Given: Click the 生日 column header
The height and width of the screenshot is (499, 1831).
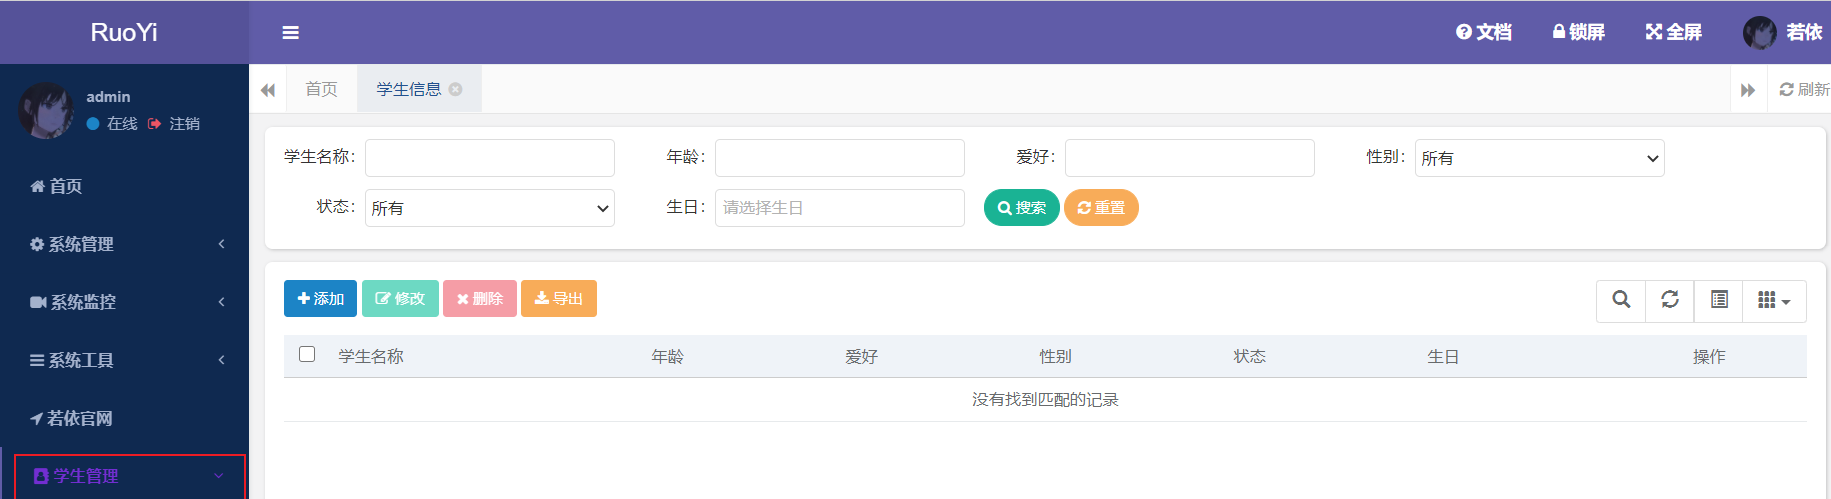Looking at the screenshot, I should click(x=1444, y=357).
